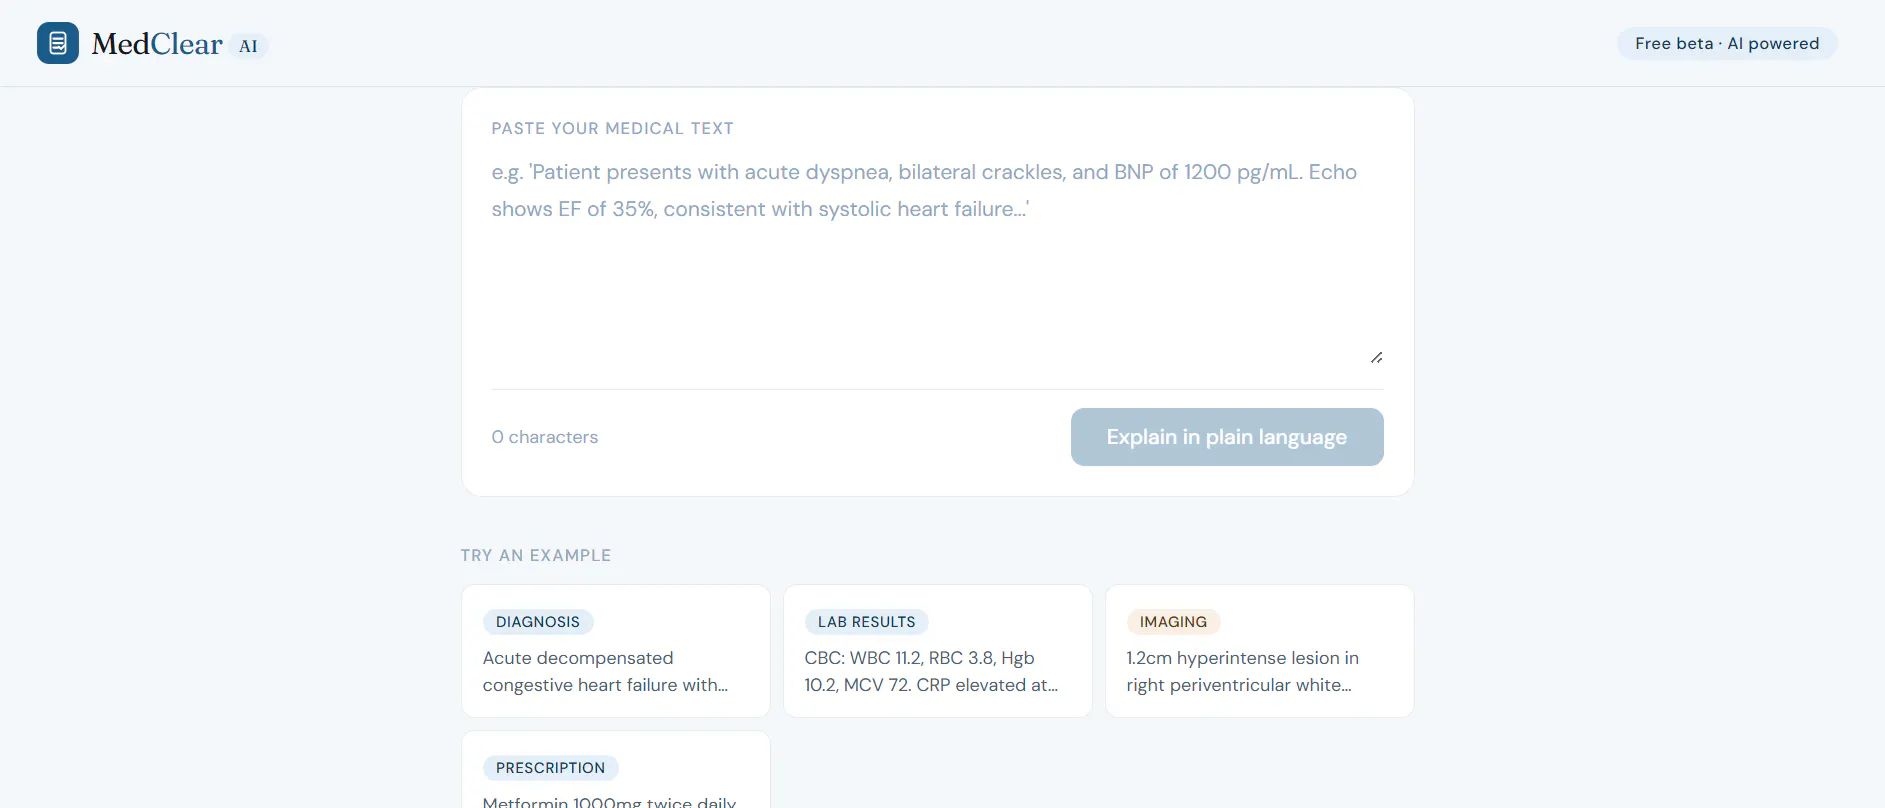1885x808 pixels.
Task: Click the DIAGNOSIS tag label
Action: tap(538, 622)
